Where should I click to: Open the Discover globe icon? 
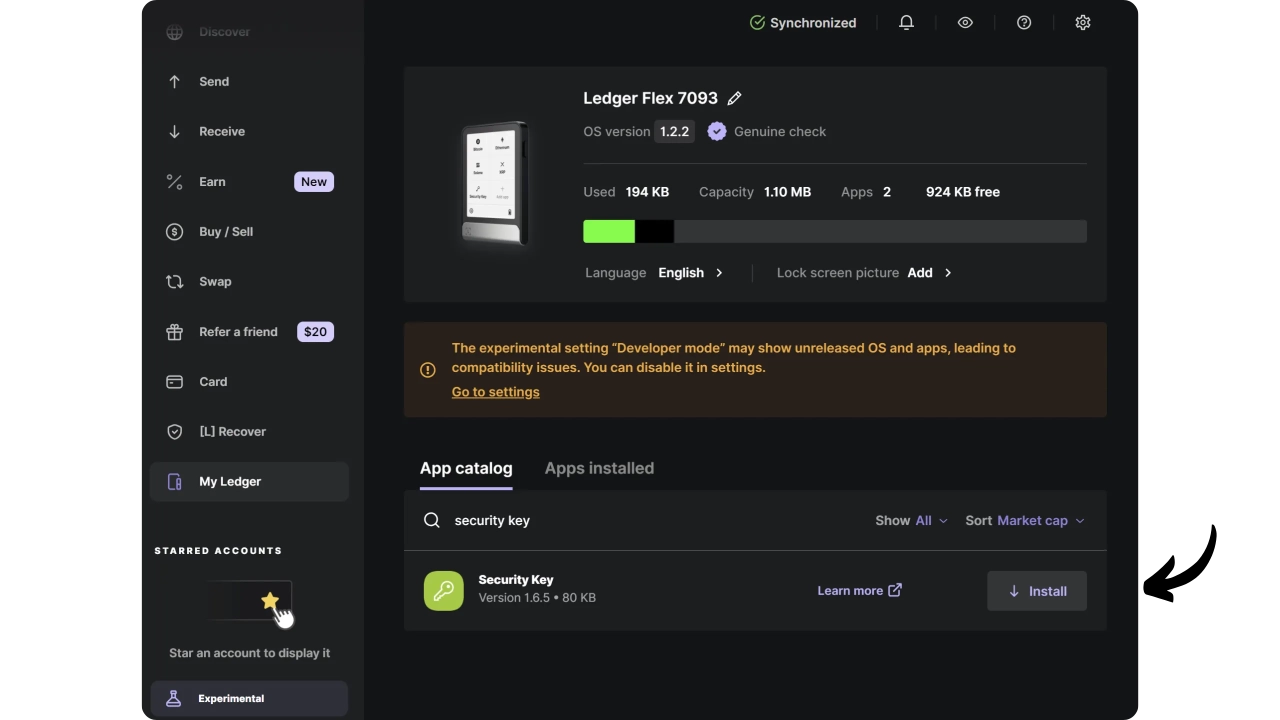[174, 32]
